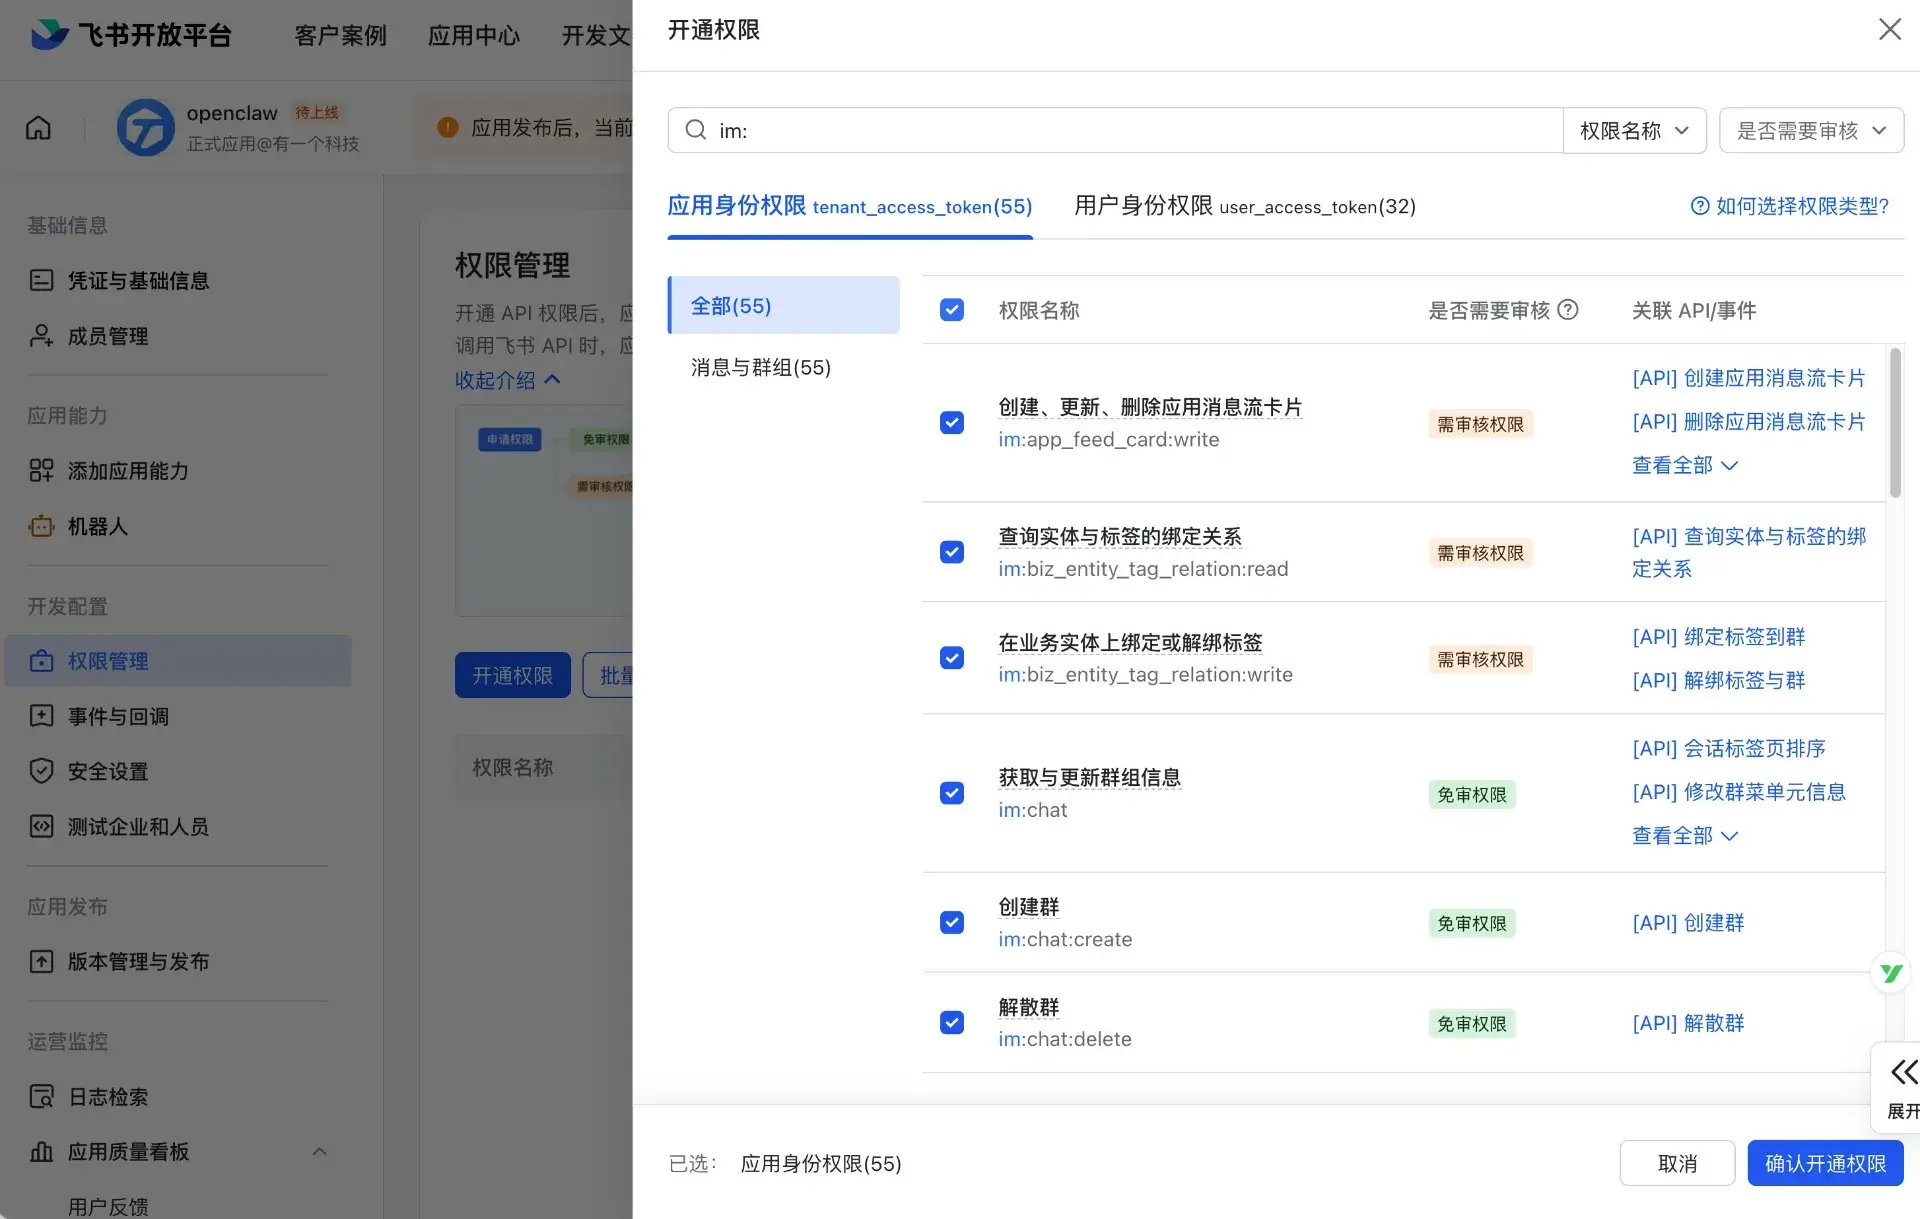1920x1219 pixels.
Task: Toggle the select-all checkbox in table header
Action: 952,310
